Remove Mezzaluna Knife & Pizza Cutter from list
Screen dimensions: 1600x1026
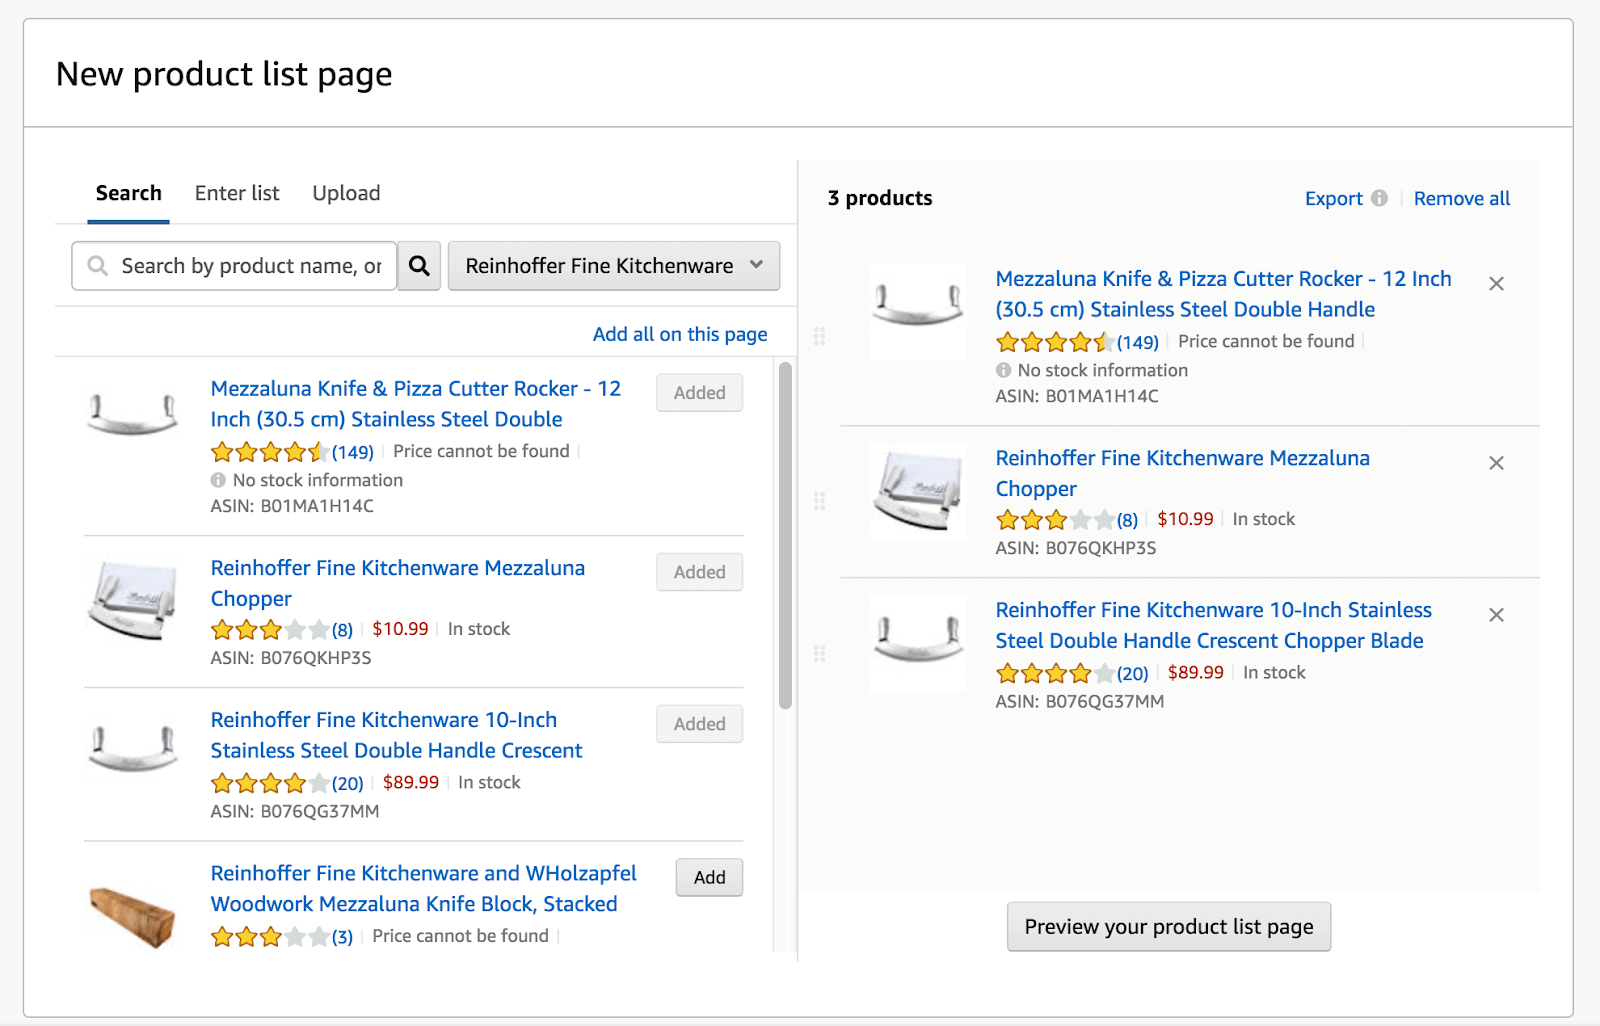coord(1496,284)
